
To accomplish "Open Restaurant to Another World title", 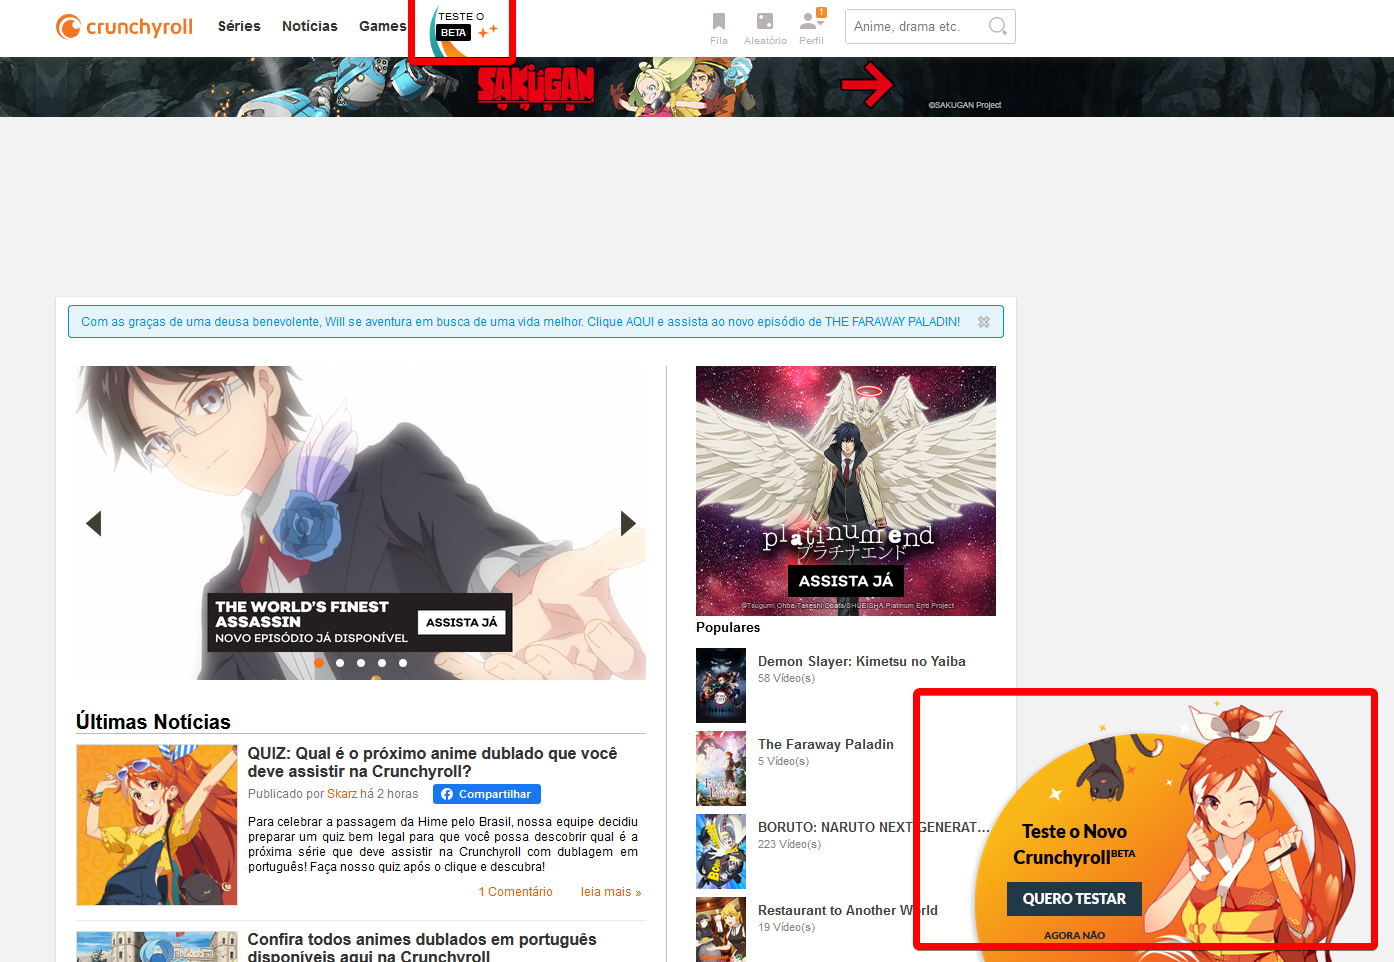I will [x=848, y=910].
